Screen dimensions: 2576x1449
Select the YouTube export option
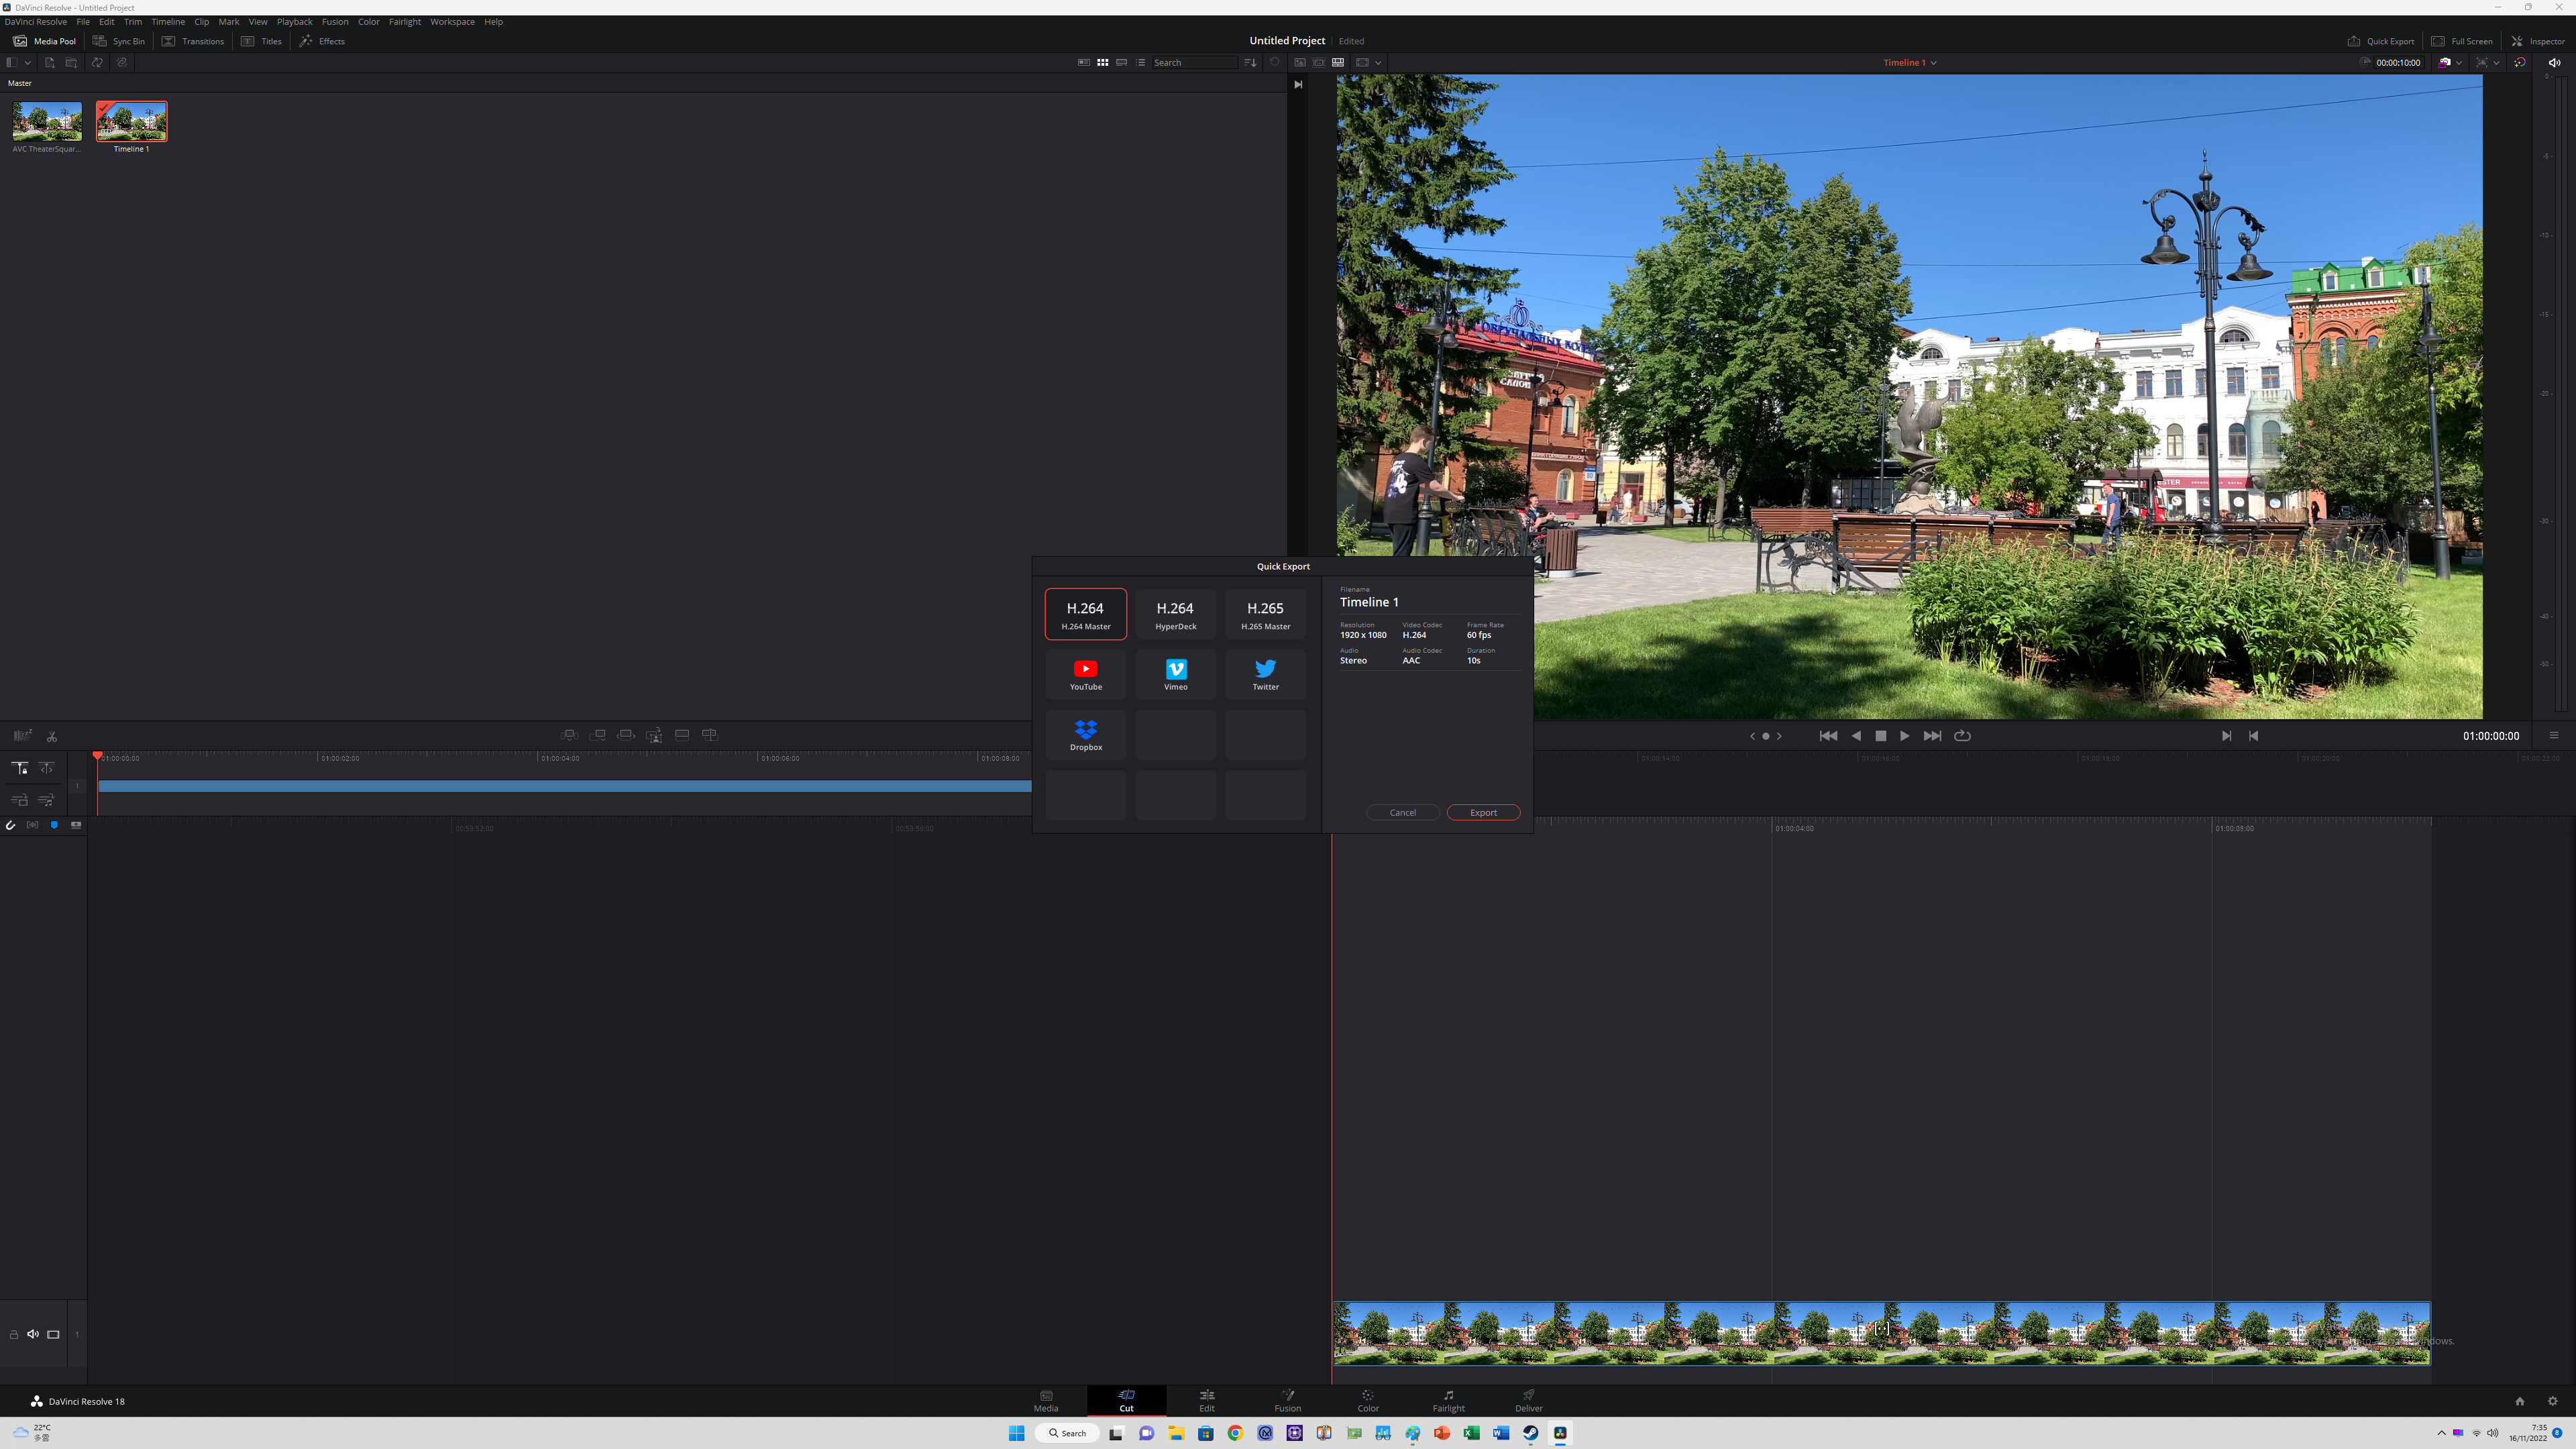tap(1085, 675)
